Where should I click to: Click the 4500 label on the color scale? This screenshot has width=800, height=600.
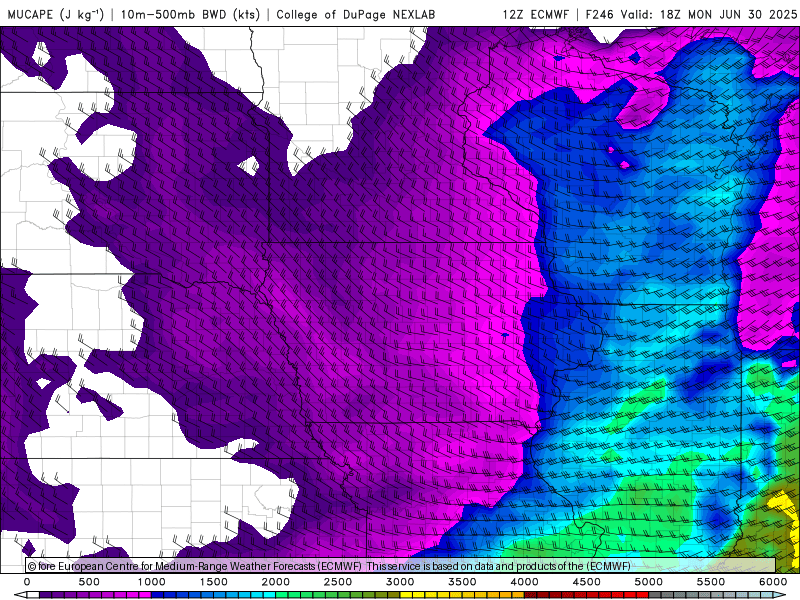[587, 582]
